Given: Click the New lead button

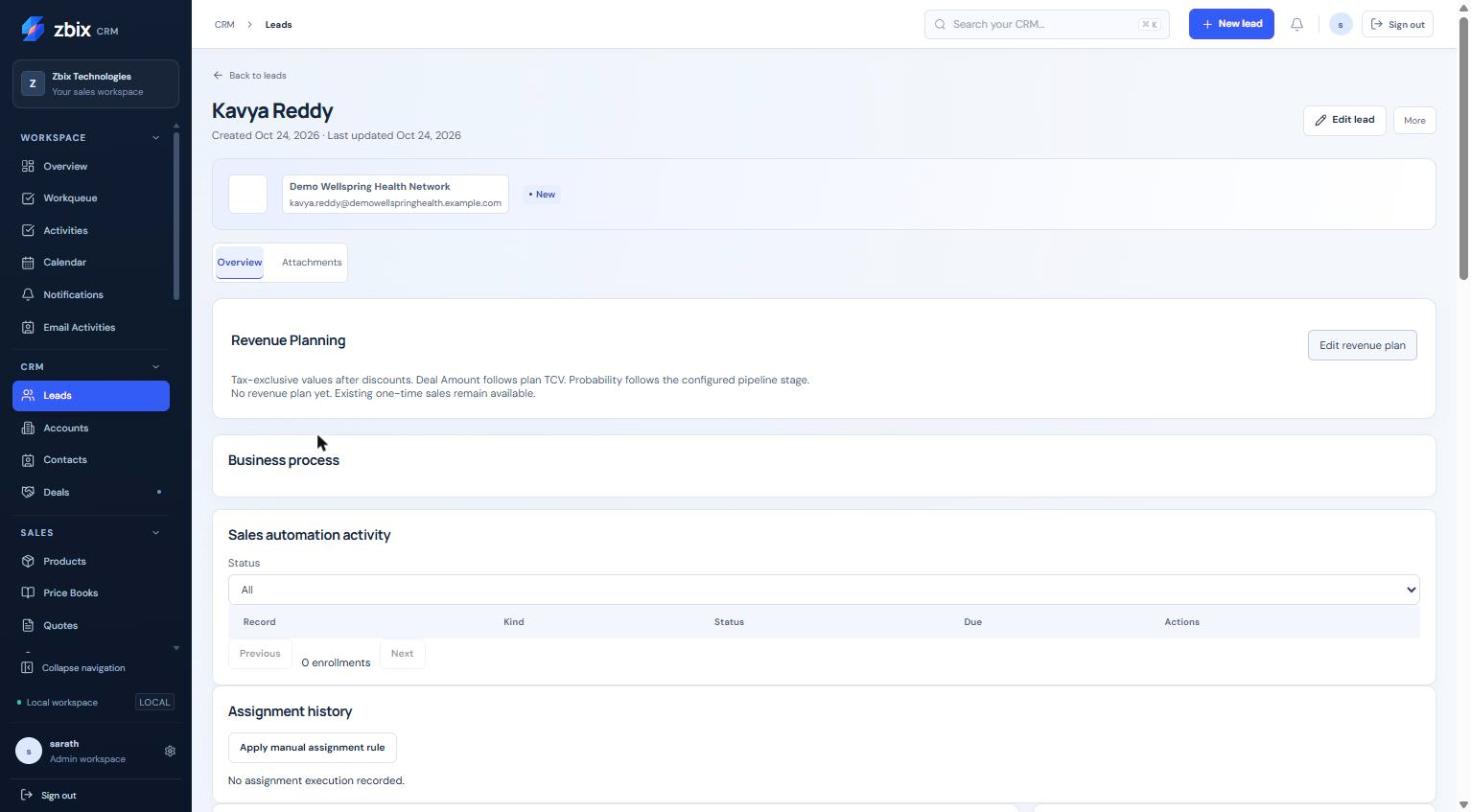Looking at the screenshot, I should 1231,24.
